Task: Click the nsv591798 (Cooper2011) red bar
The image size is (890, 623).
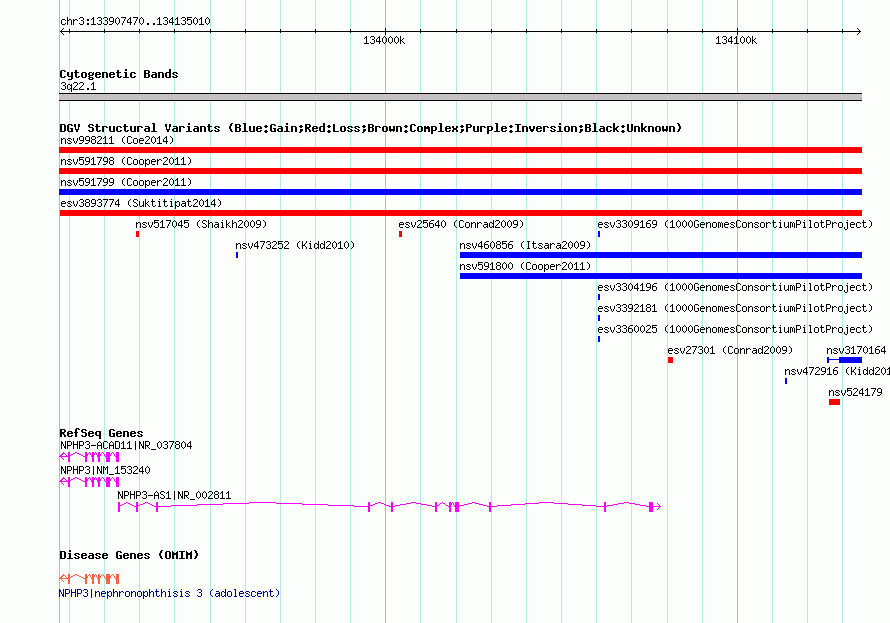Action: 460,171
